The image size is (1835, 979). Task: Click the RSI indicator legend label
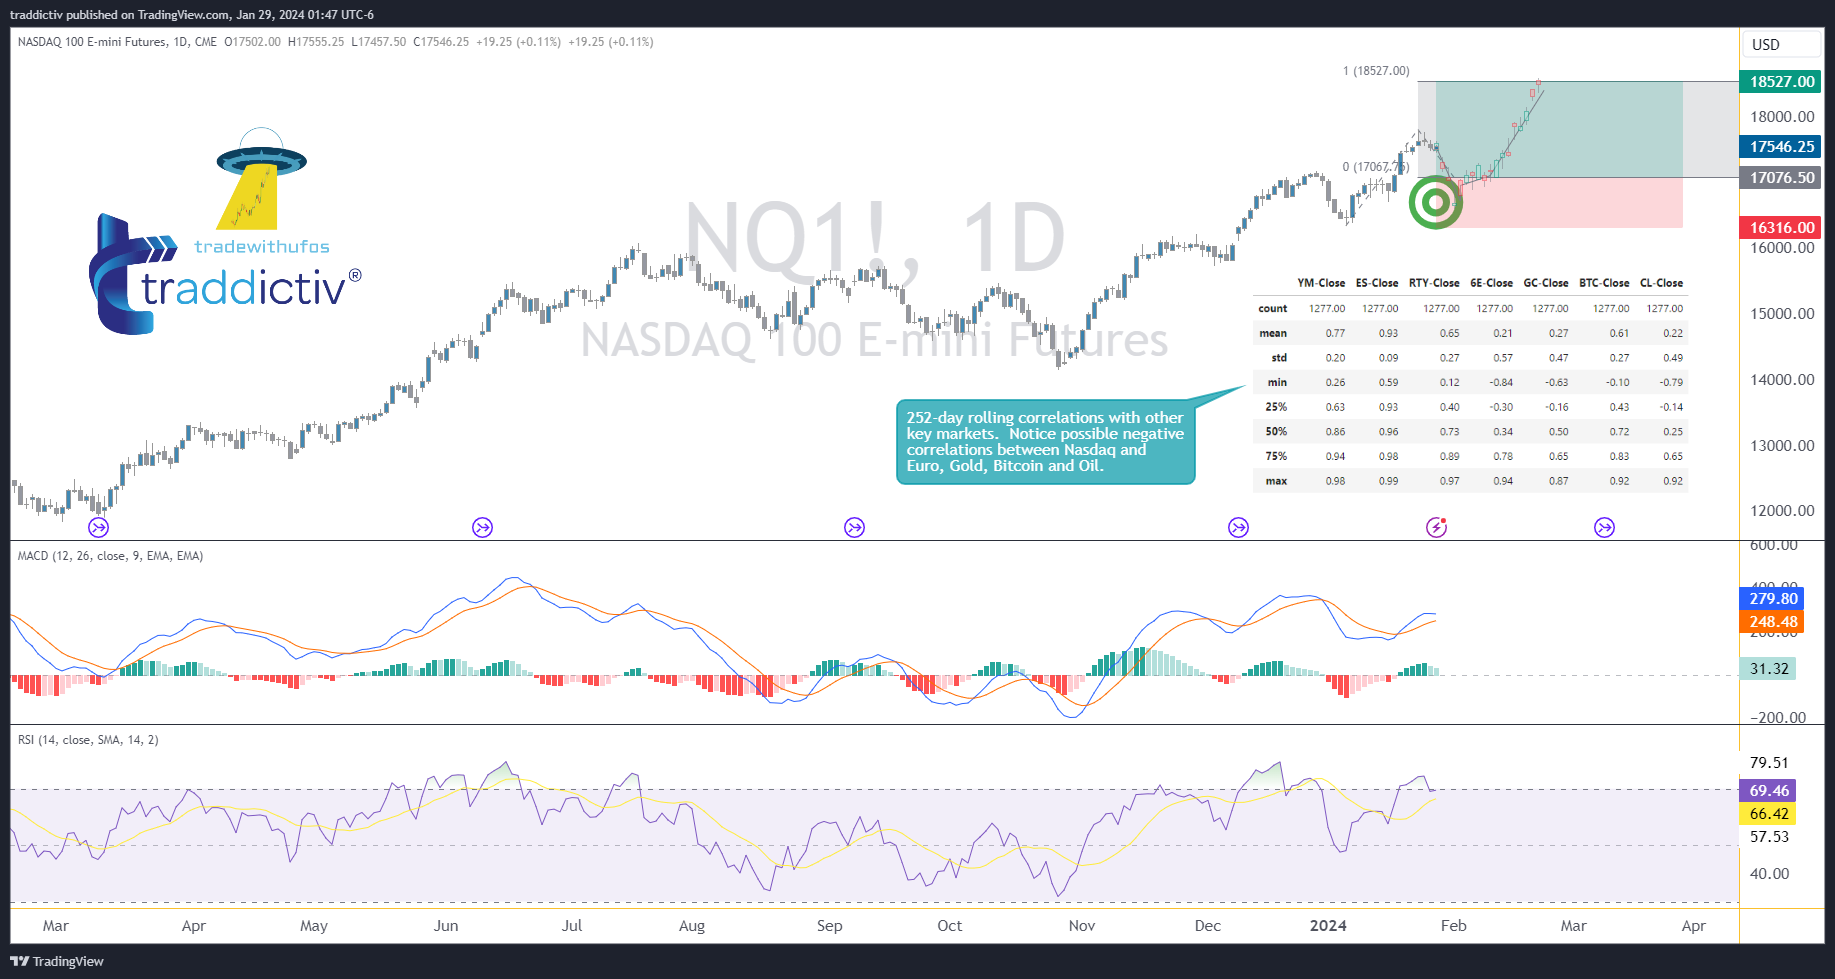(x=88, y=740)
